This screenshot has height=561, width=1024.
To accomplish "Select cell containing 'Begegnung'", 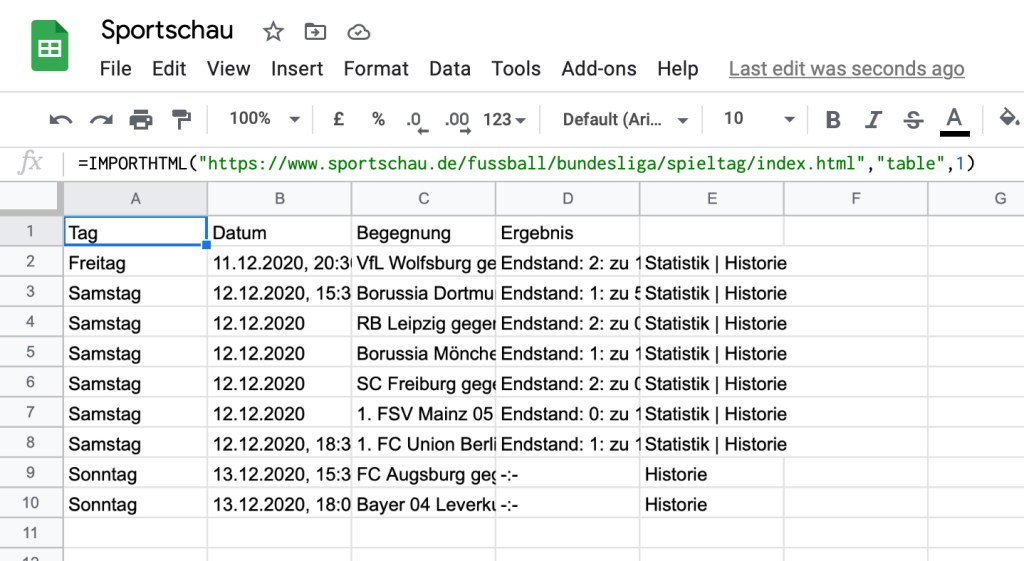I will (424, 232).
